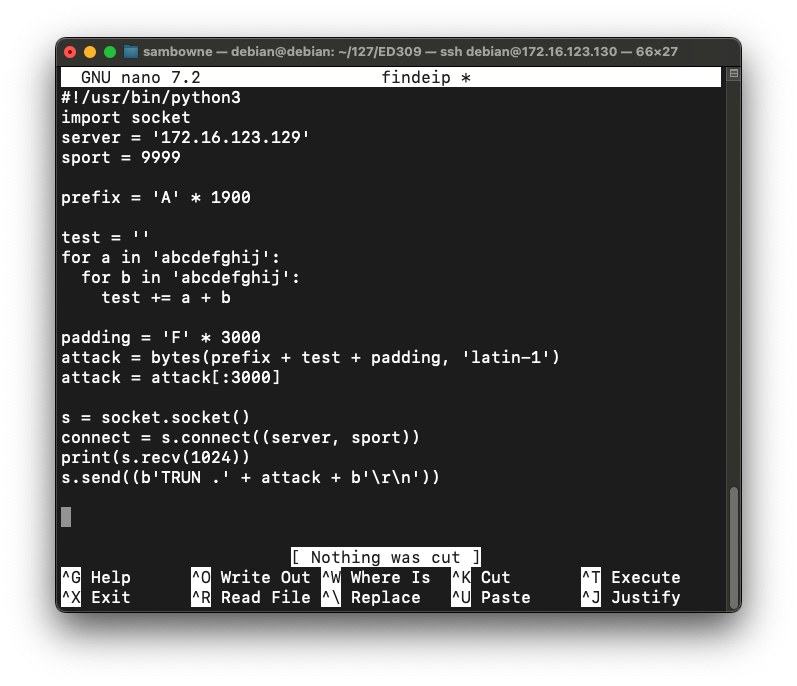Click the 'attack = bytes(...)' line

(x=311, y=357)
